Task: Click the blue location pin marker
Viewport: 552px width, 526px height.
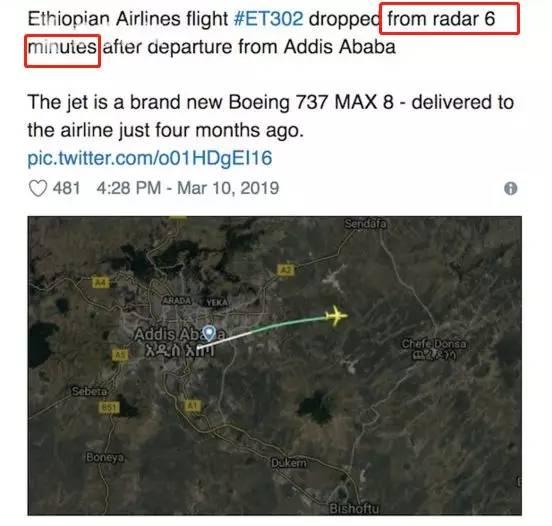Action: tap(209, 333)
